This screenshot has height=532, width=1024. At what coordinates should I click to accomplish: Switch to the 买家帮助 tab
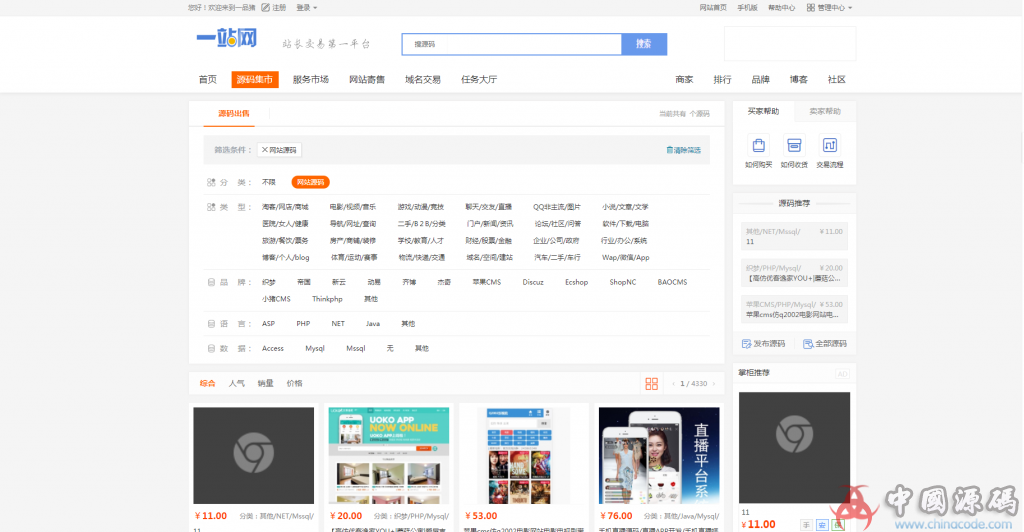(x=763, y=112)
